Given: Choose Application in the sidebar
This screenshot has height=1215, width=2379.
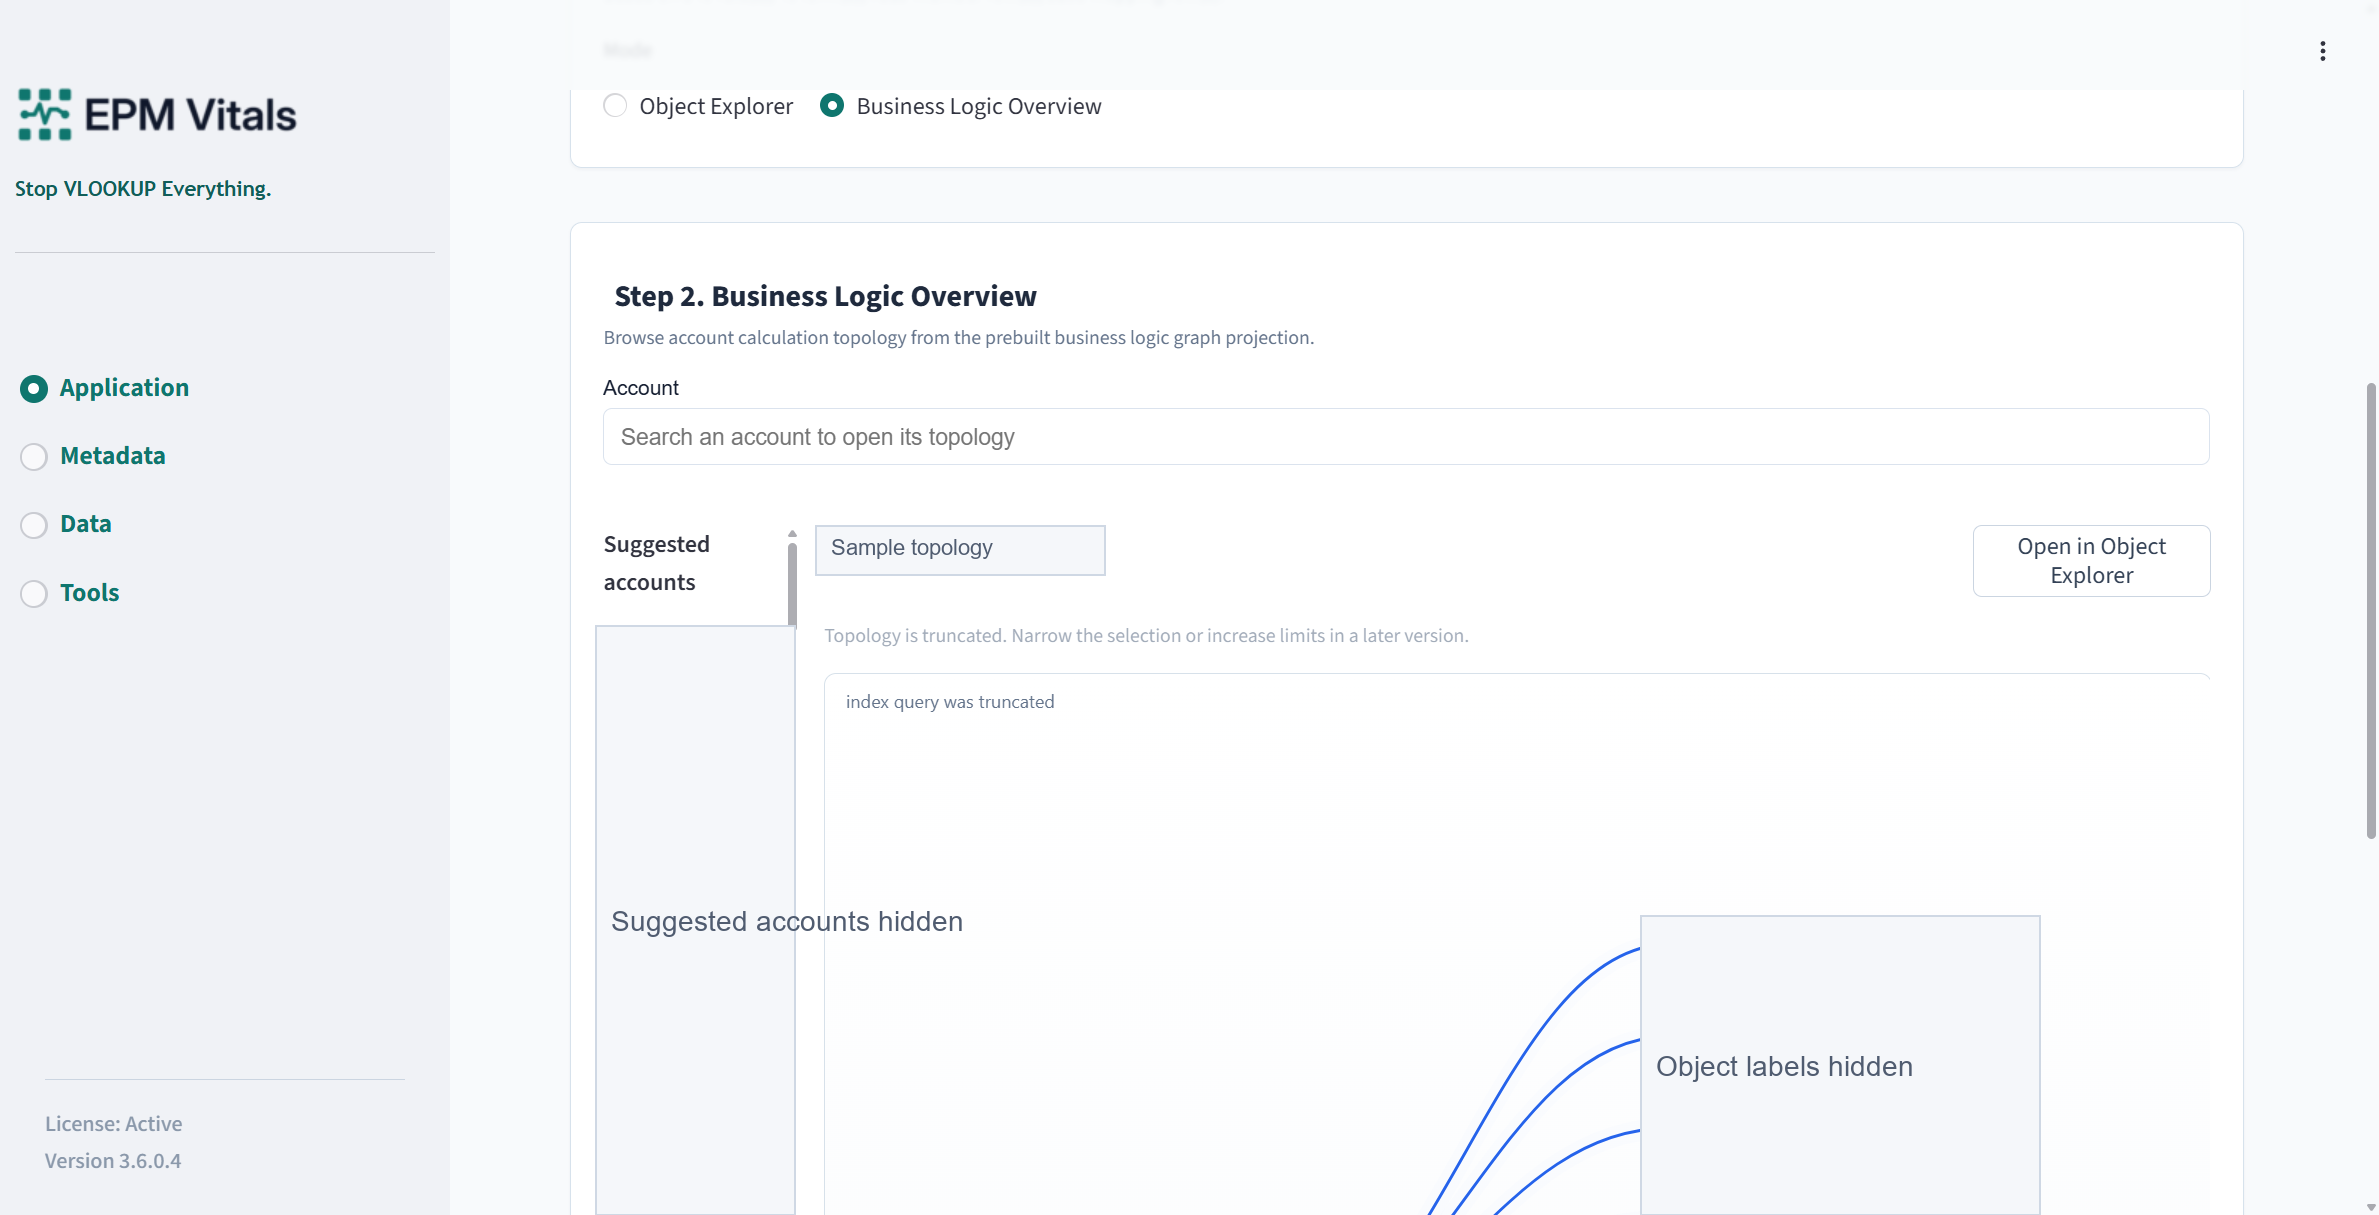Looking at the screenshot, I should coord(104,388).
